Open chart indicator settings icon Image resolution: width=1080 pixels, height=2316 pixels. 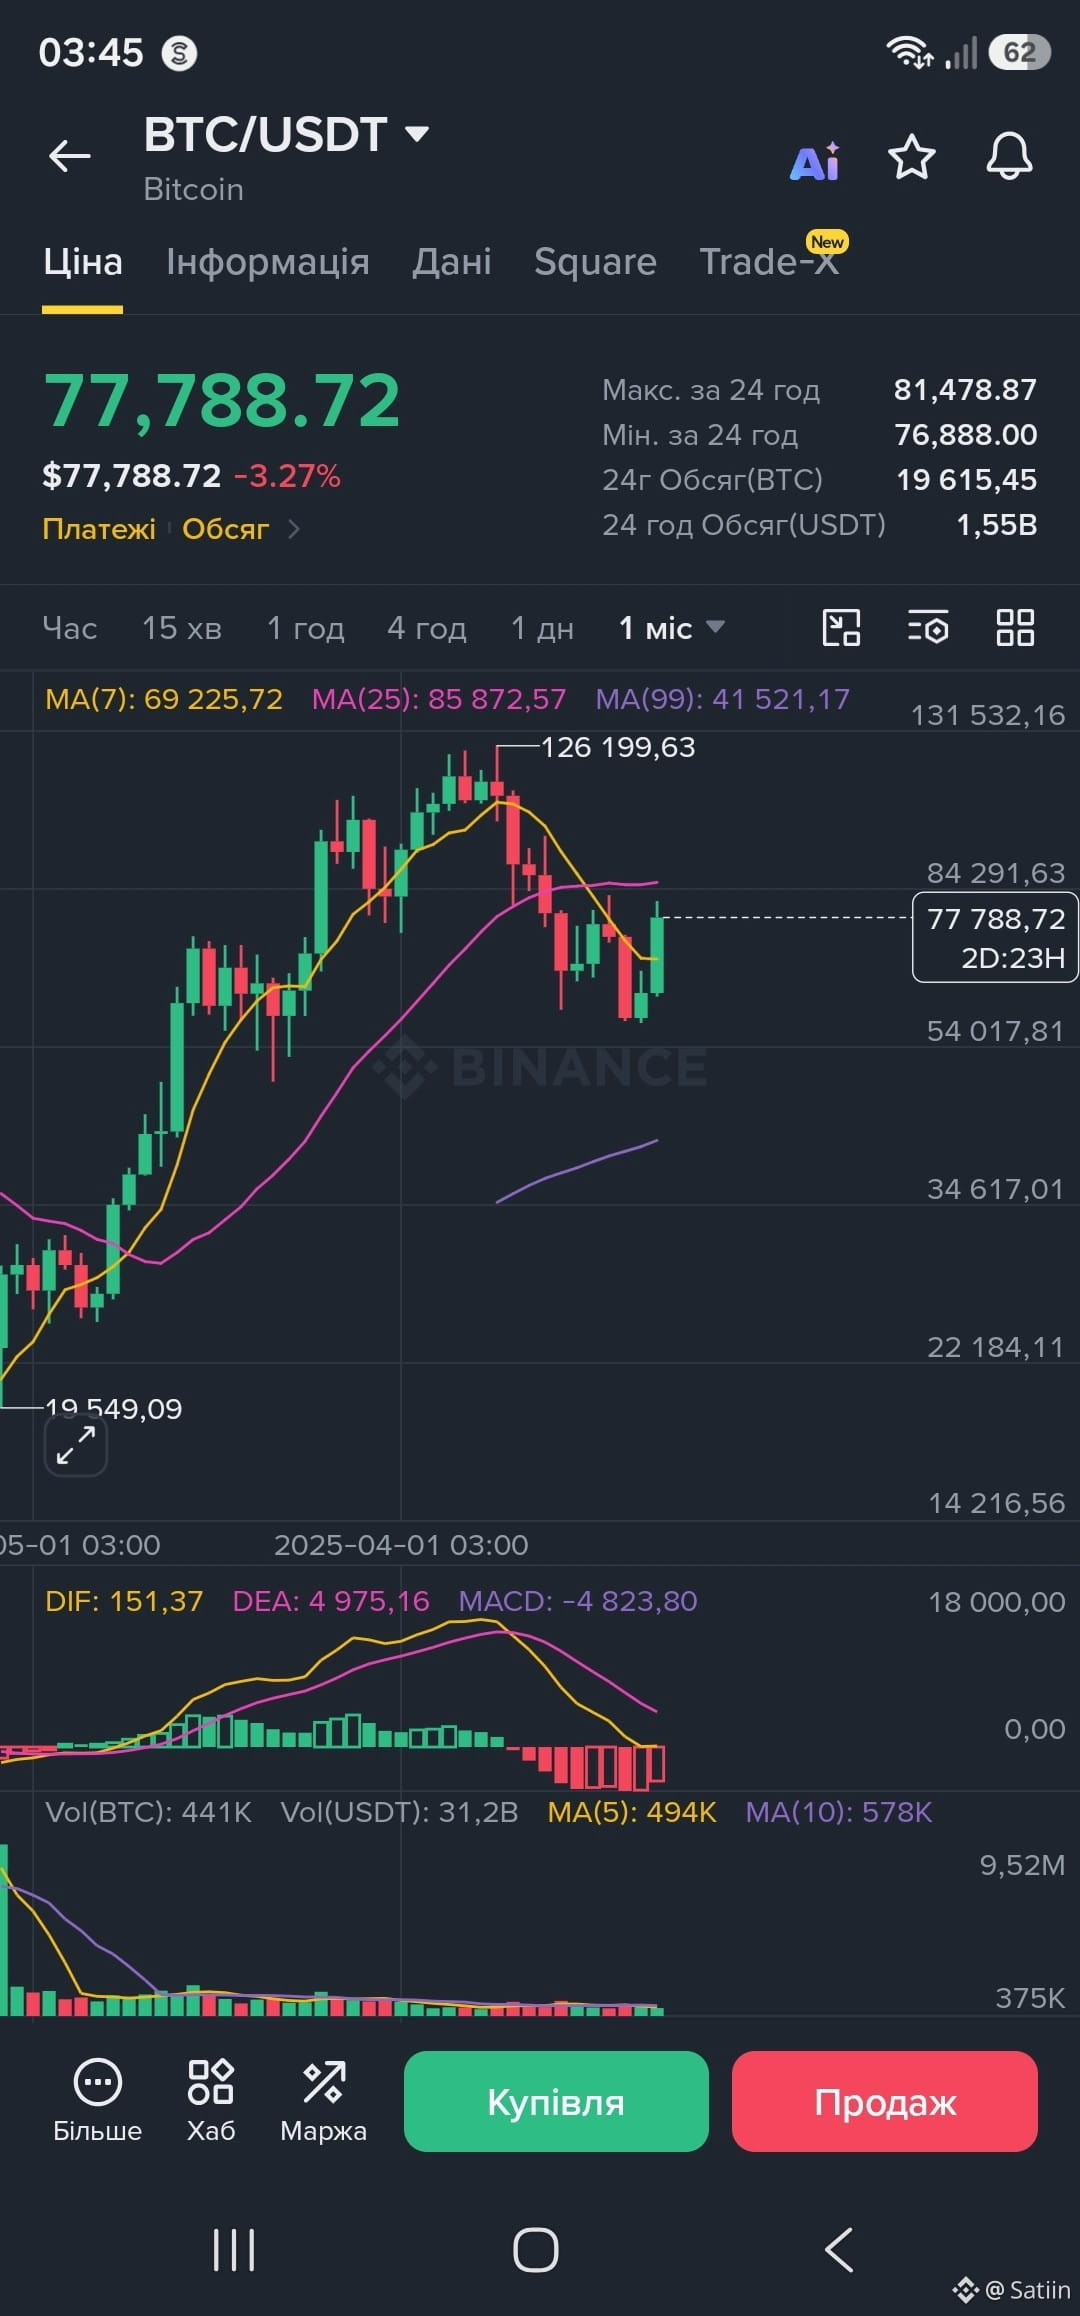[928, 628]
